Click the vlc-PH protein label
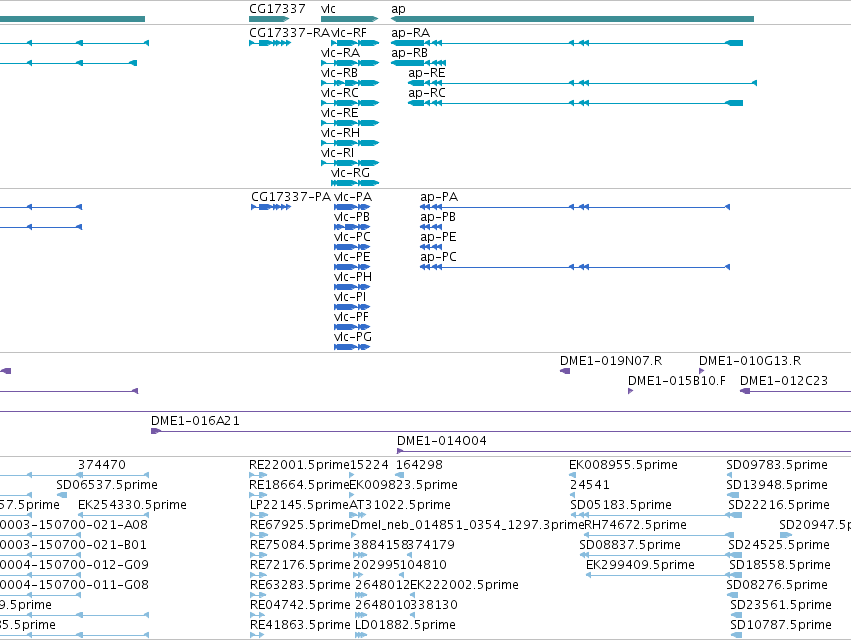The height and width of the screenshot is (640, 851). [353, 277]
